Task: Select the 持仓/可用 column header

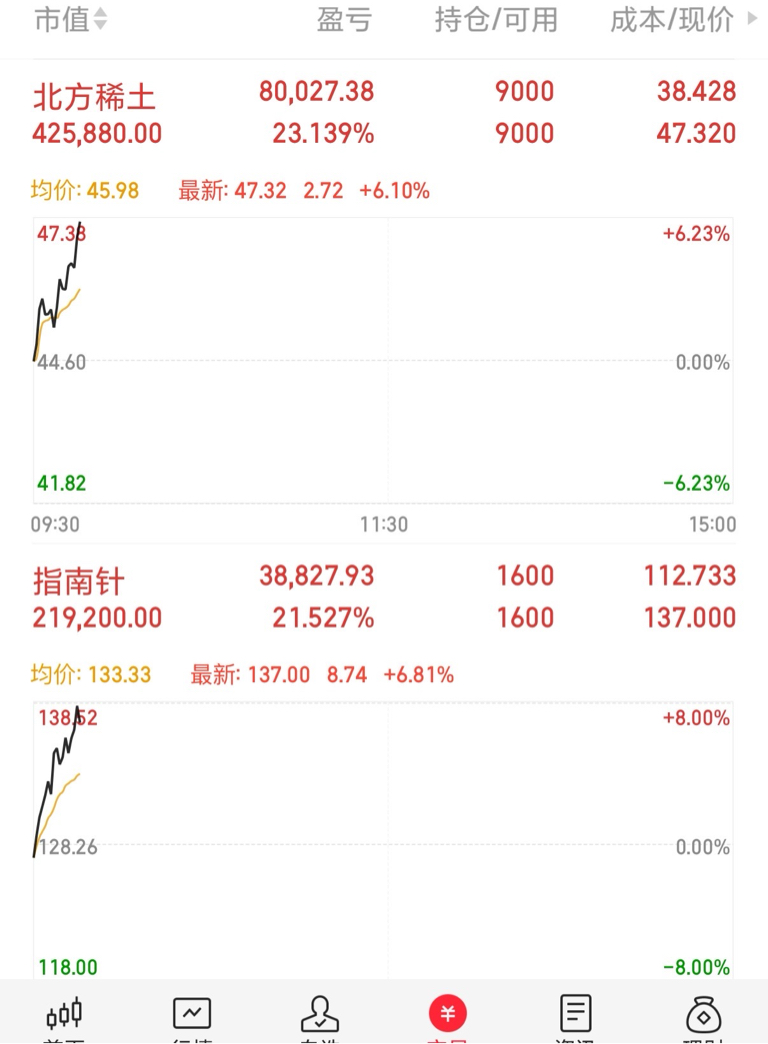Action: tap(496, 19)
